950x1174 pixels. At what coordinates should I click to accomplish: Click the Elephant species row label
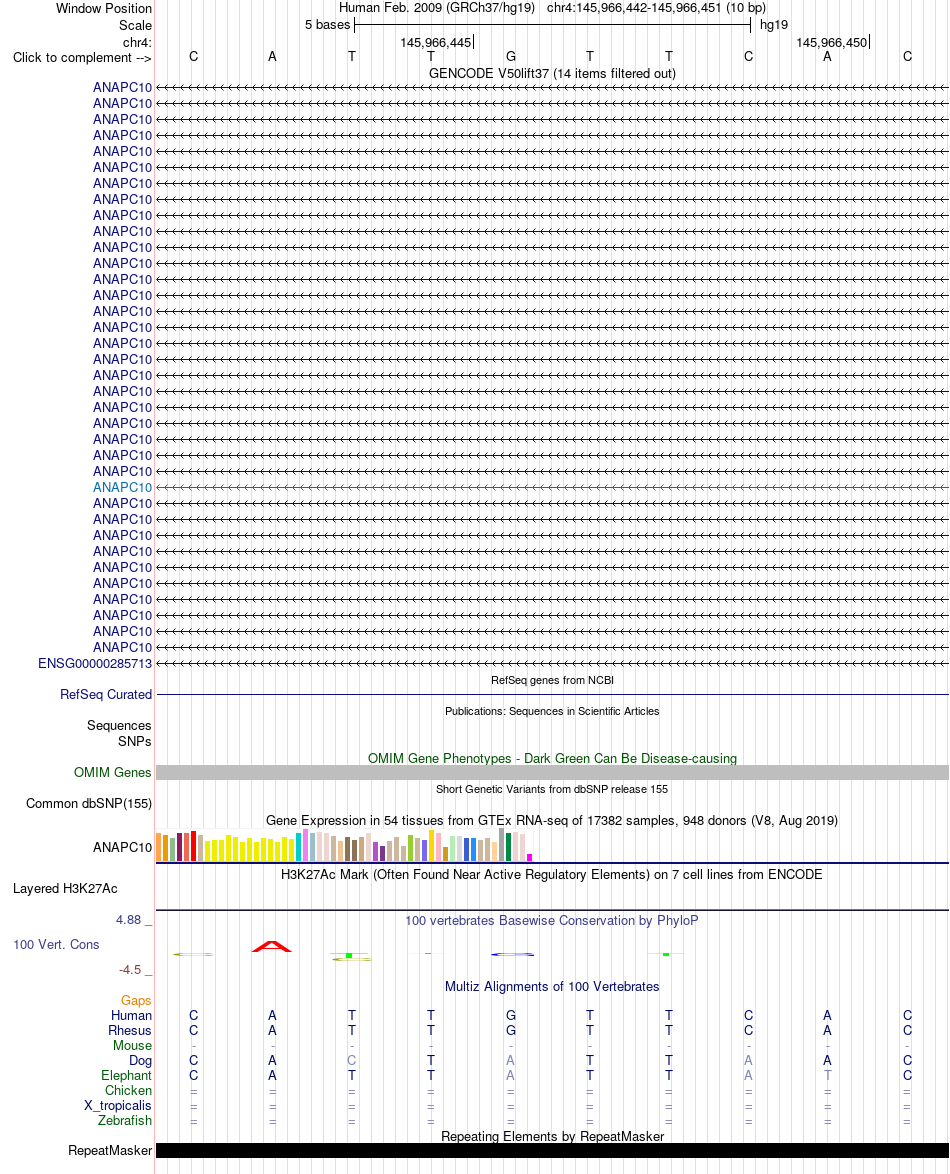pos(127,1076)
